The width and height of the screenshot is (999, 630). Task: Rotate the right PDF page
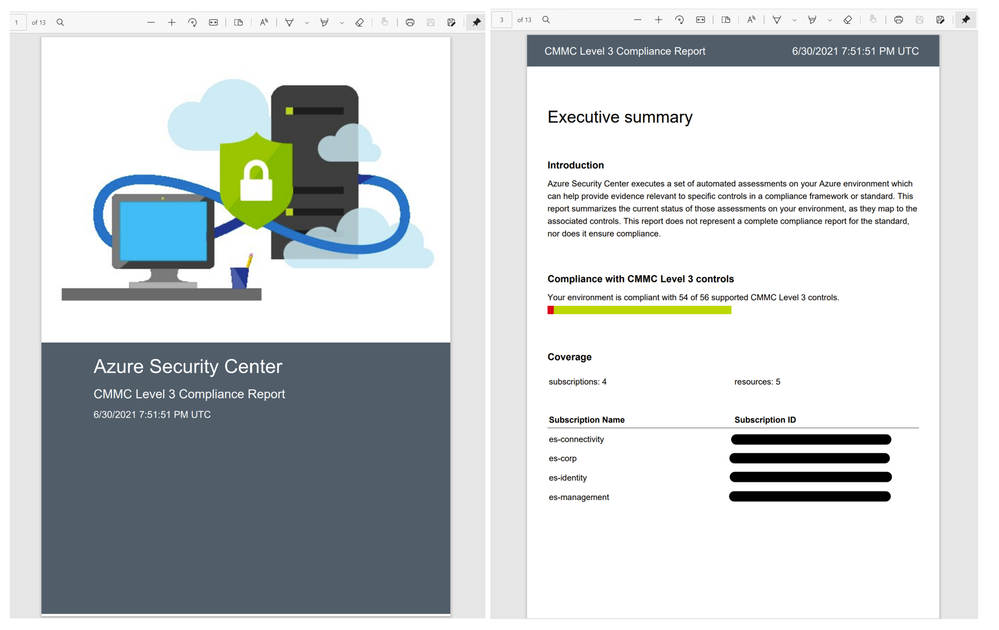679,20
